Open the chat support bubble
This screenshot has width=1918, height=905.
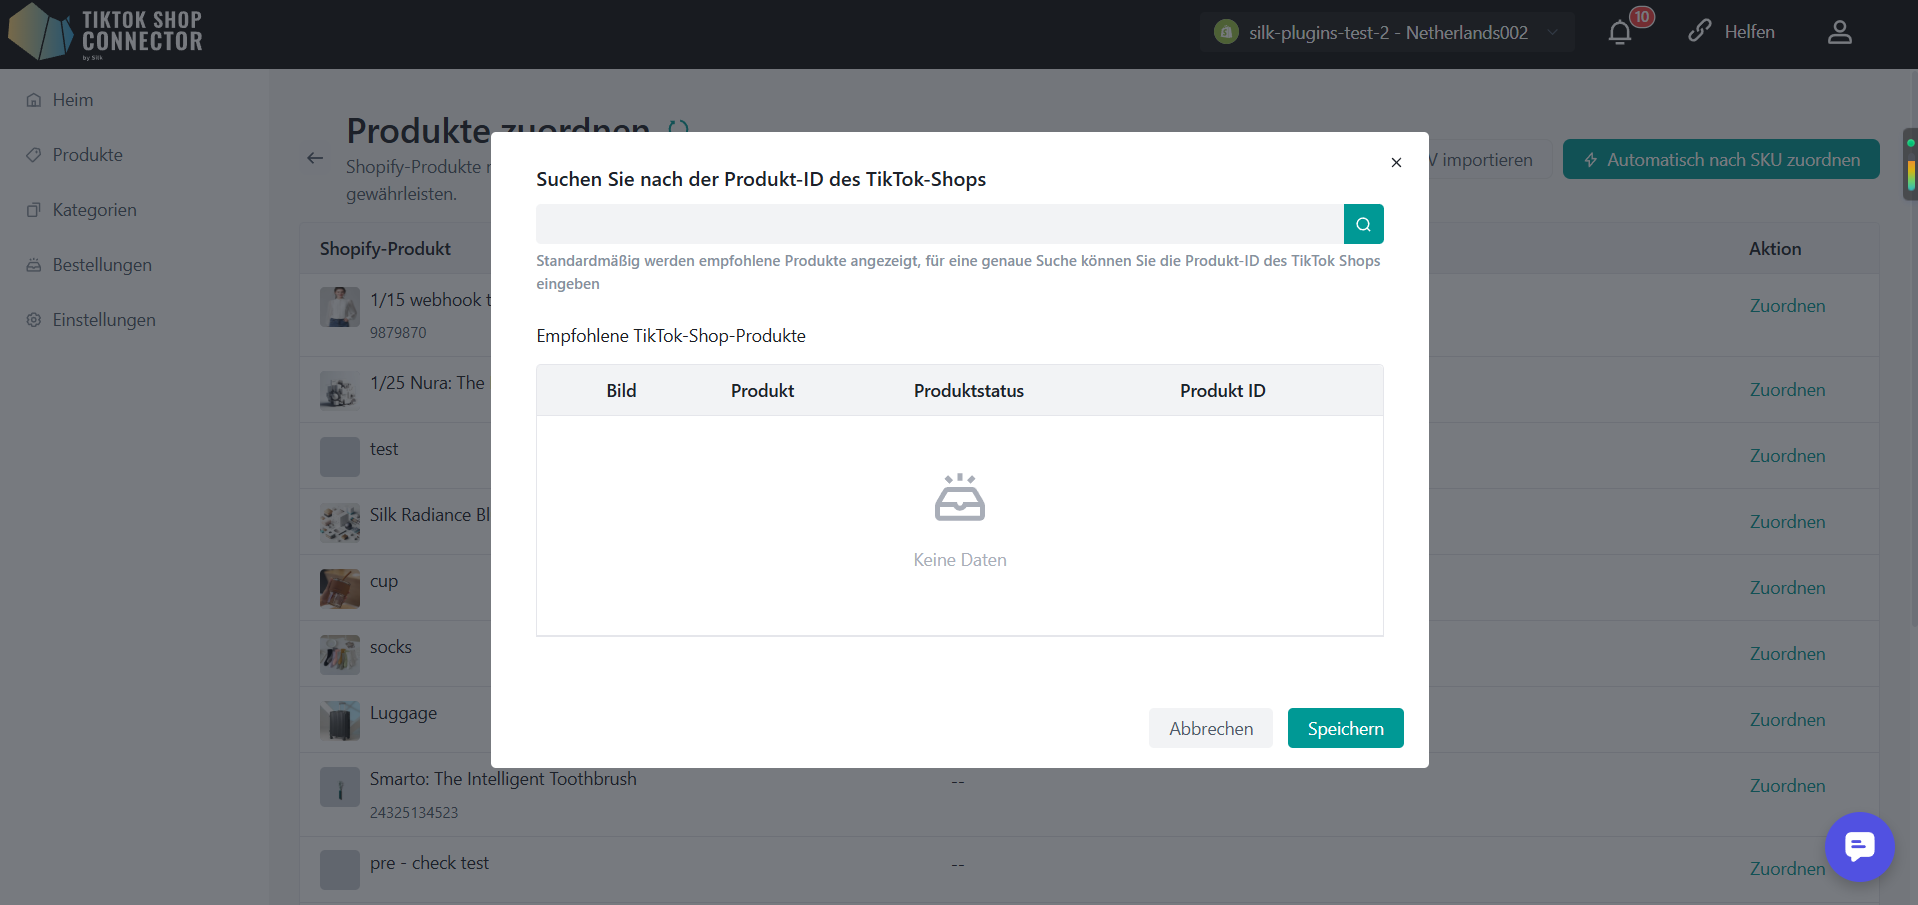(1859, 847)
